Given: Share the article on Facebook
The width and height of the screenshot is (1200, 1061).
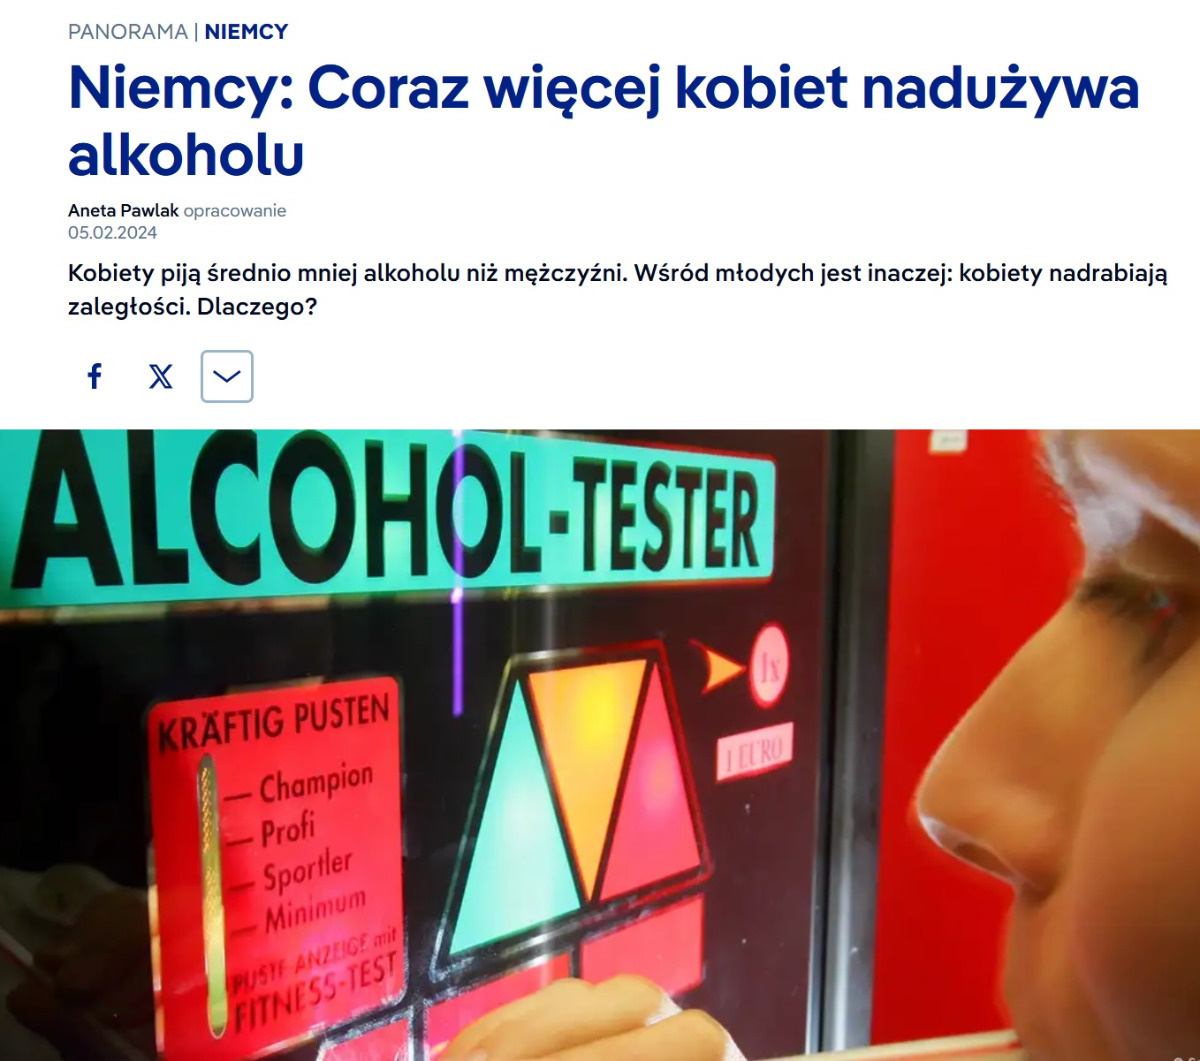Looking at the screenshot, I should point(95,377).
